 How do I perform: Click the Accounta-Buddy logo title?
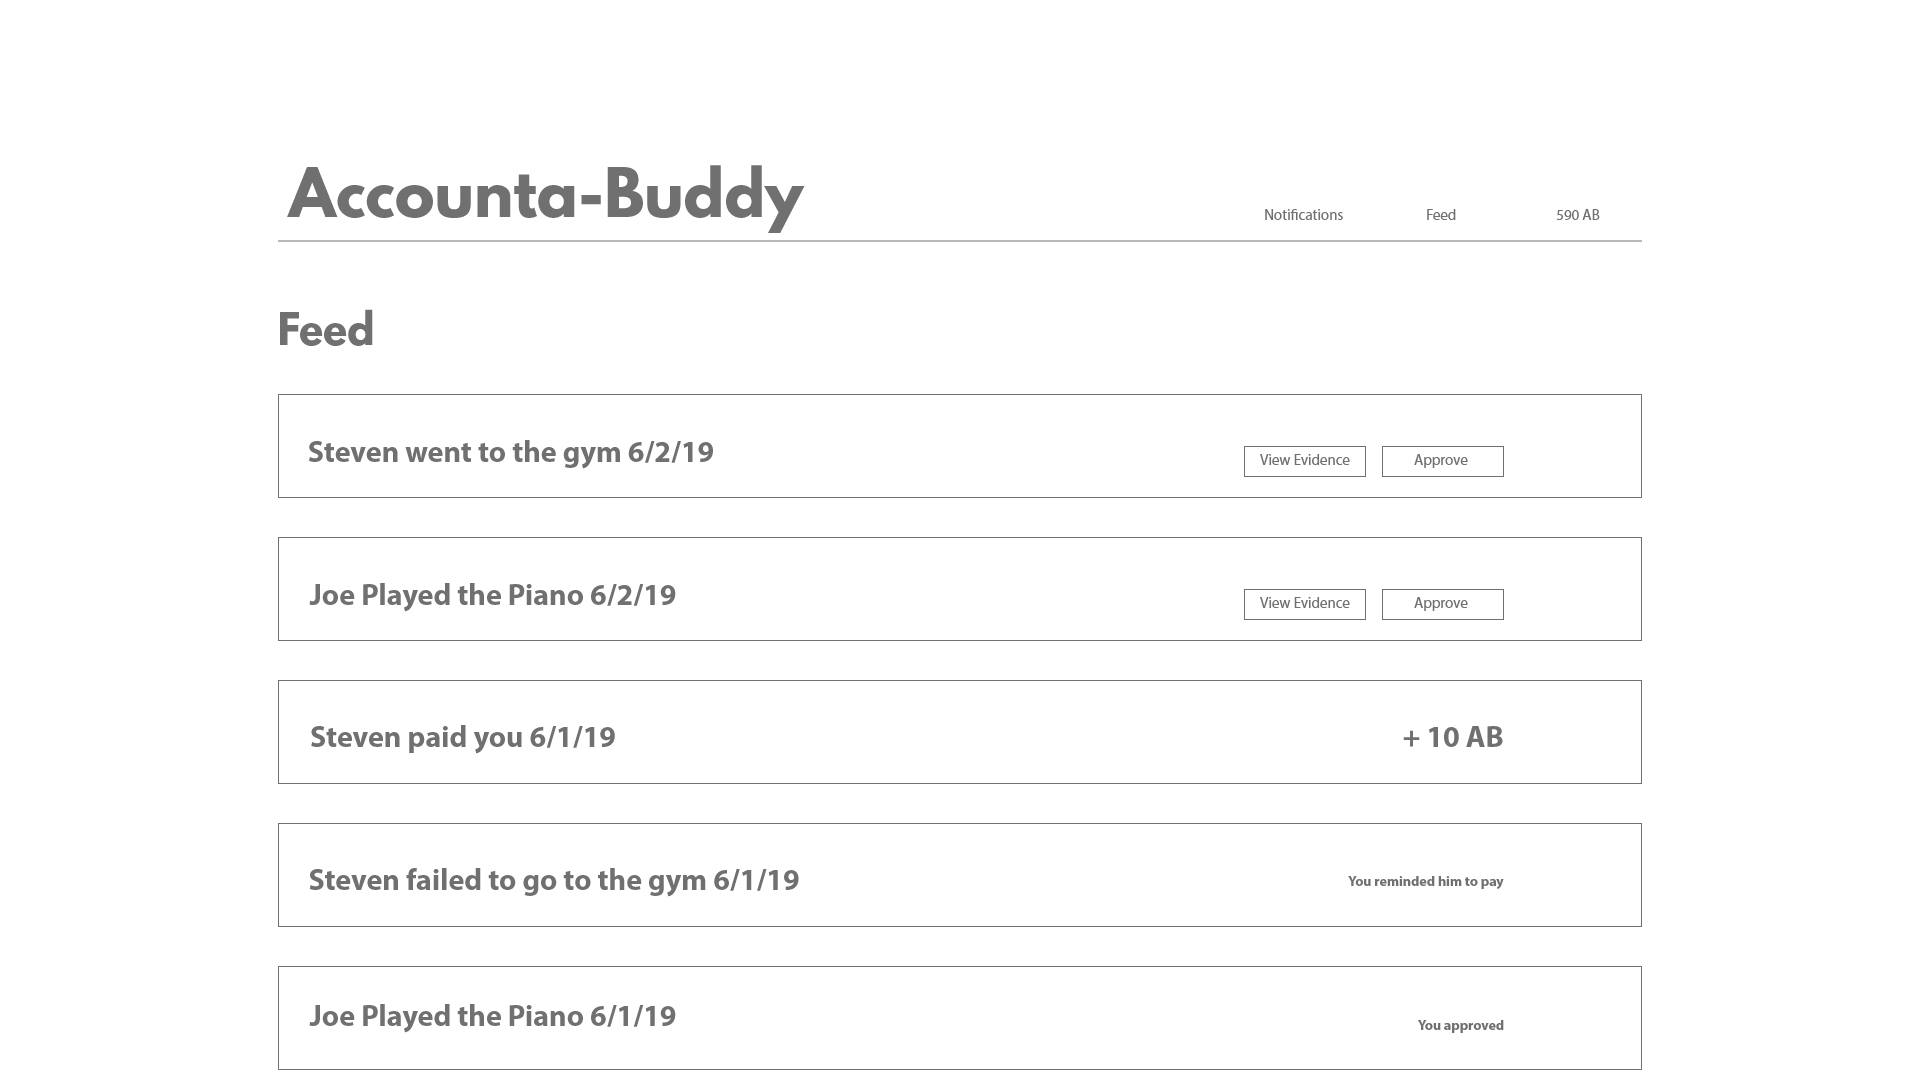[545, 195]
